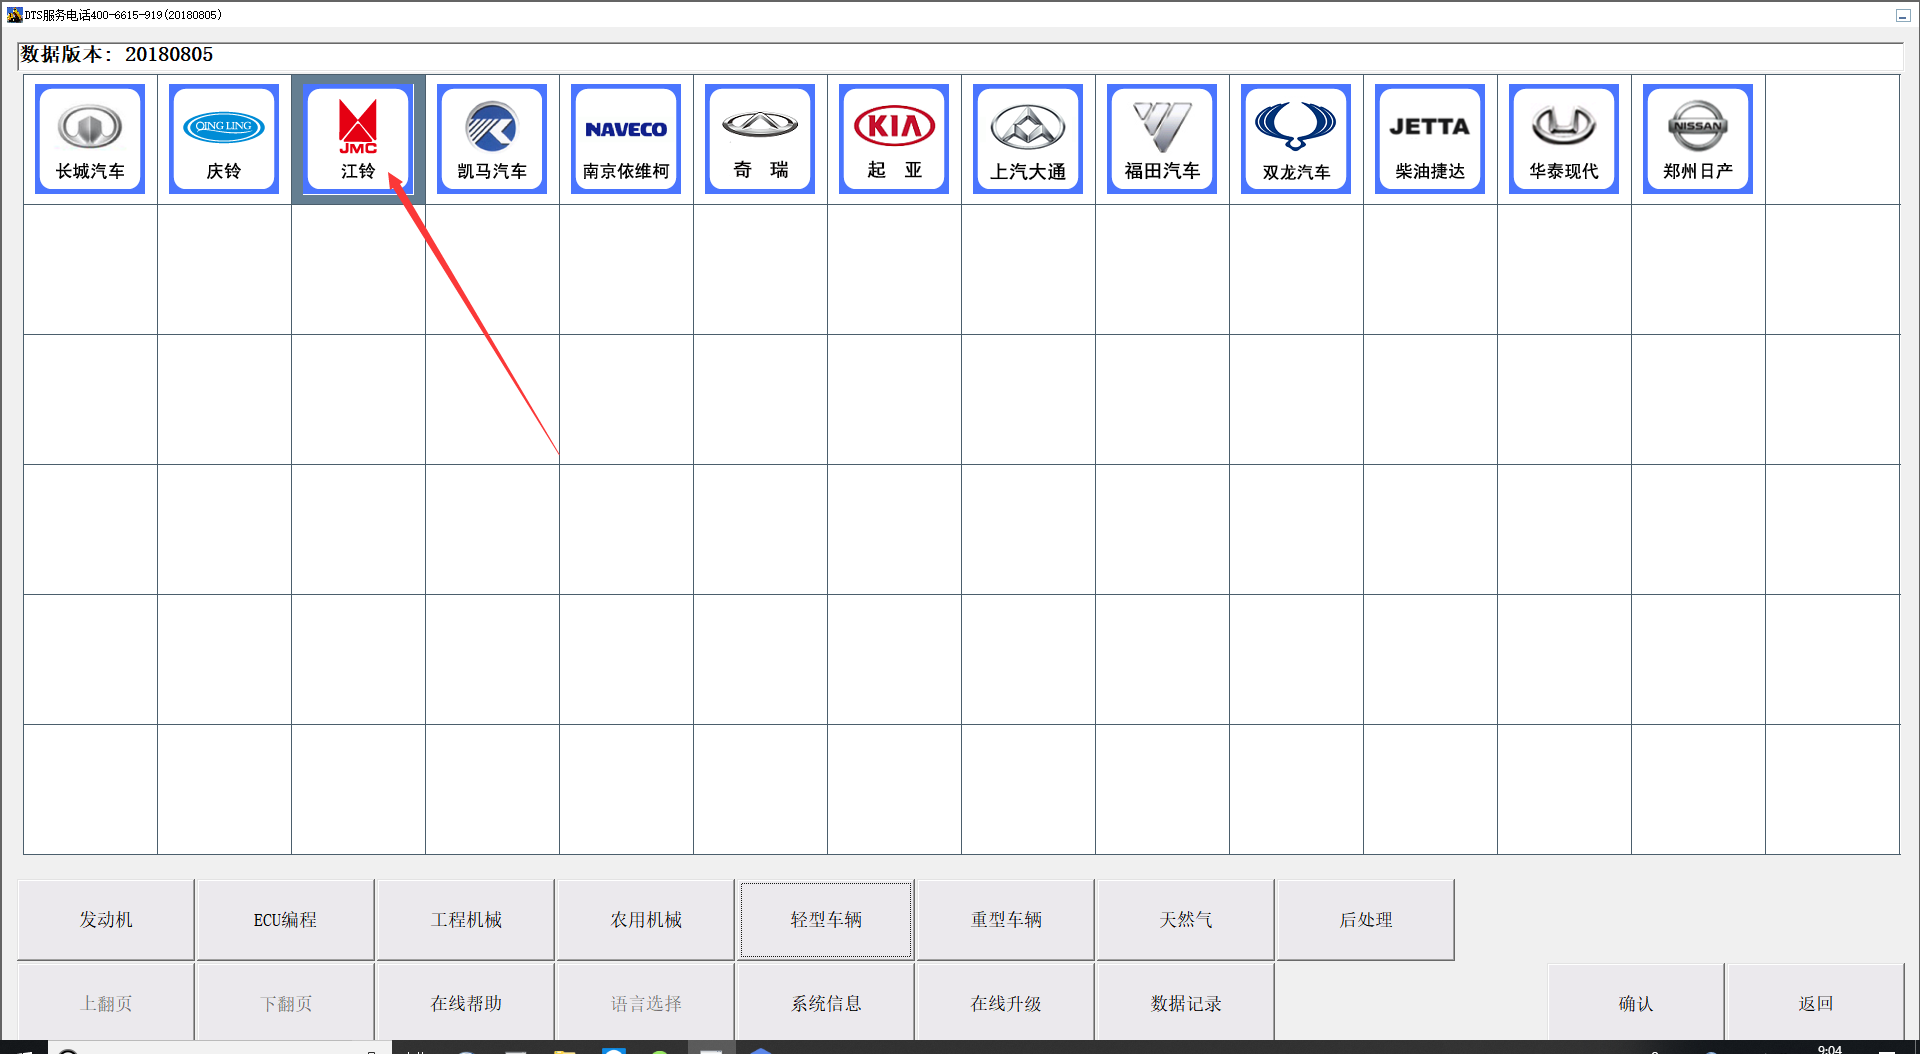The width and height of the screenshot is (1920, 1054).
Task: Select the 轻型车辆 category
Action: click(x=826, y=920)
